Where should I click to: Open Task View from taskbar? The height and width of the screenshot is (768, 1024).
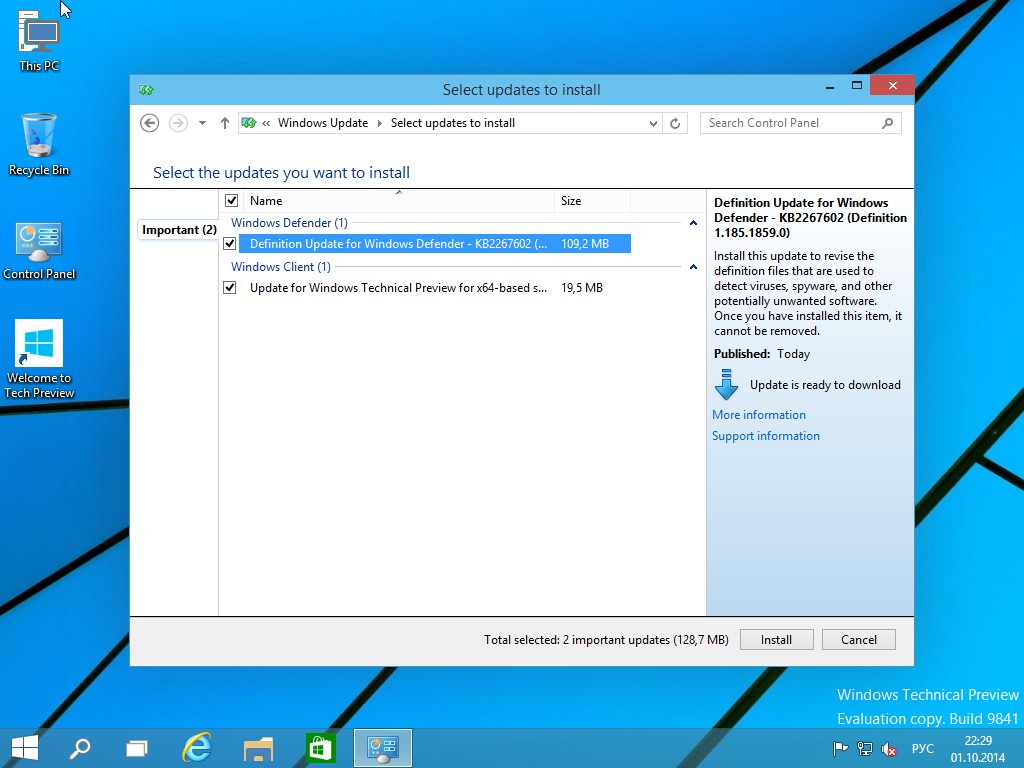point(137,748)
